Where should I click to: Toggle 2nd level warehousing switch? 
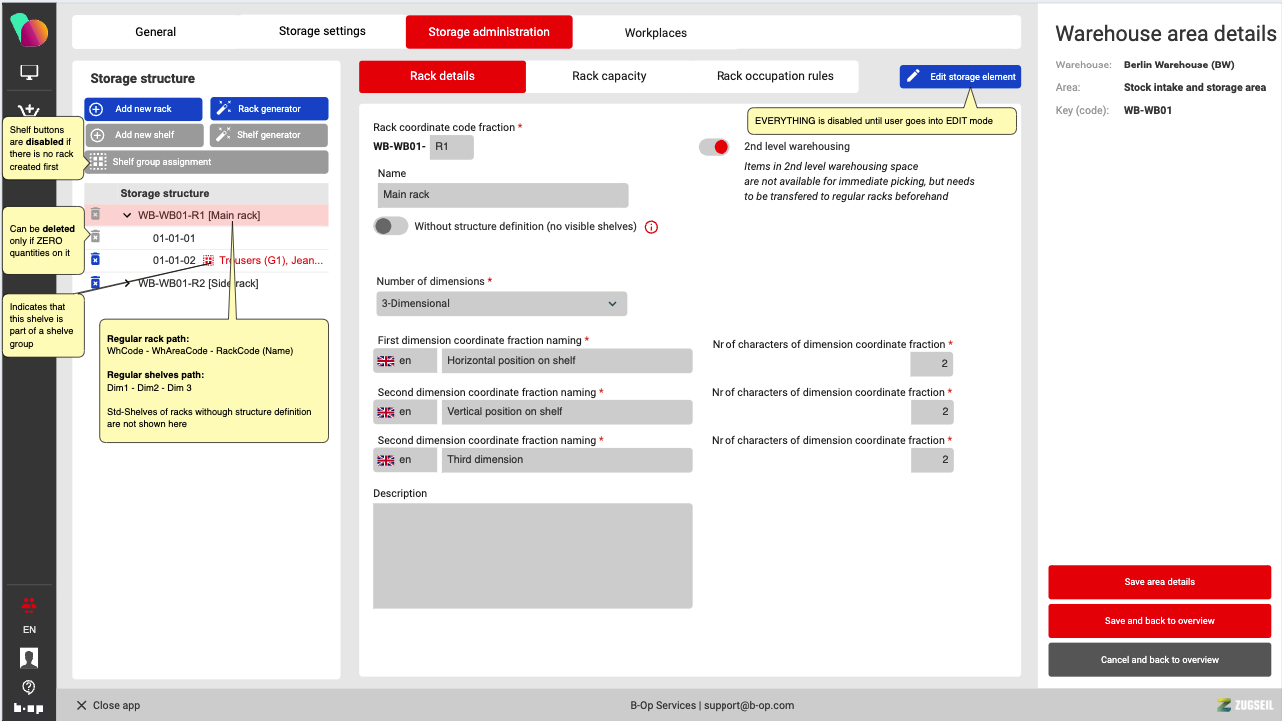click(714, 147)
